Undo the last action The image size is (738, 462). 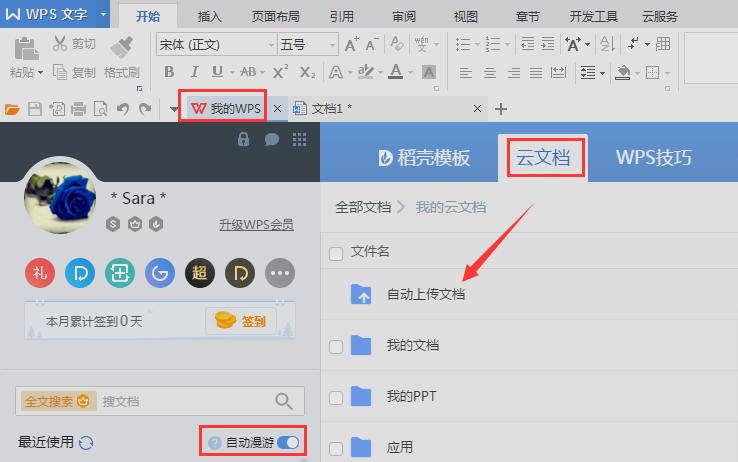coord(123,109)
